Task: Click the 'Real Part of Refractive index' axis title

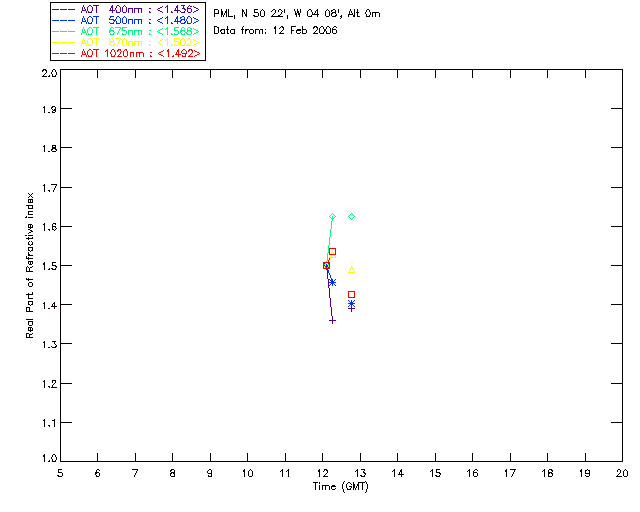Action: 30,265
